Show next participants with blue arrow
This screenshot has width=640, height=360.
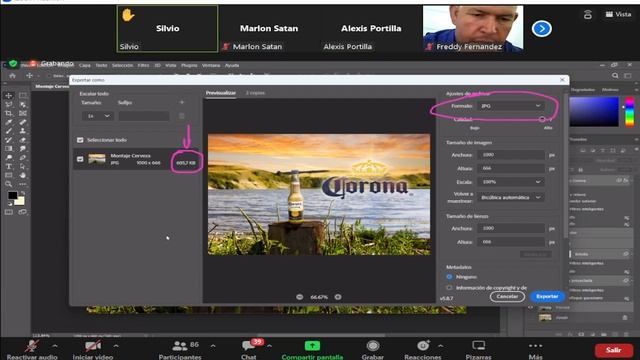(x=542, y=29)
